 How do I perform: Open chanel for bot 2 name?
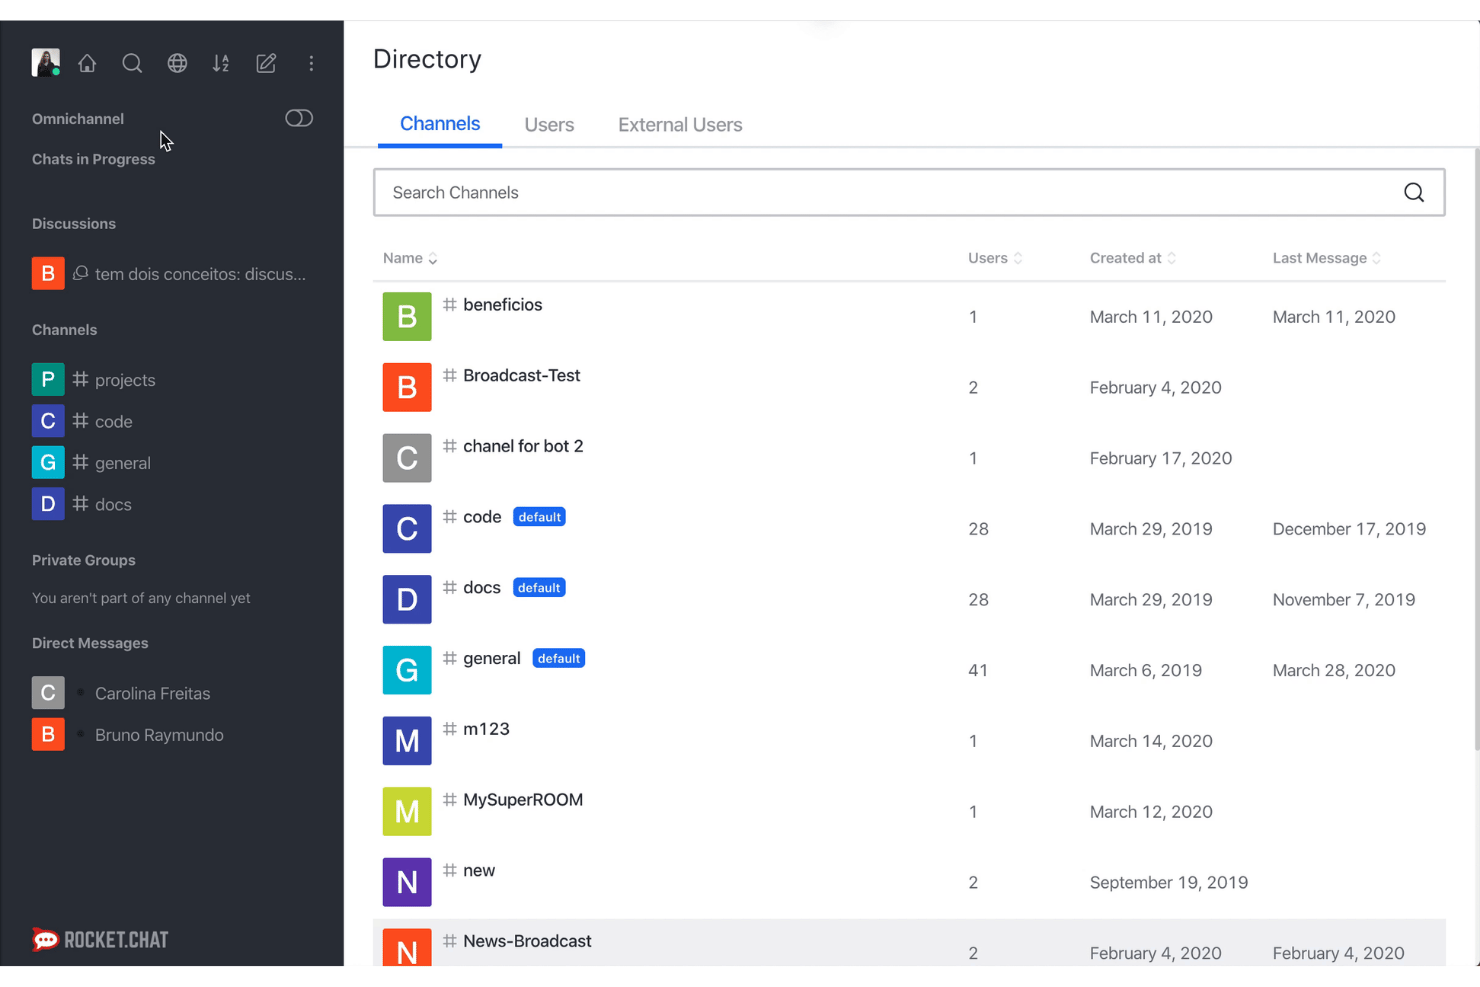[523, 446]
